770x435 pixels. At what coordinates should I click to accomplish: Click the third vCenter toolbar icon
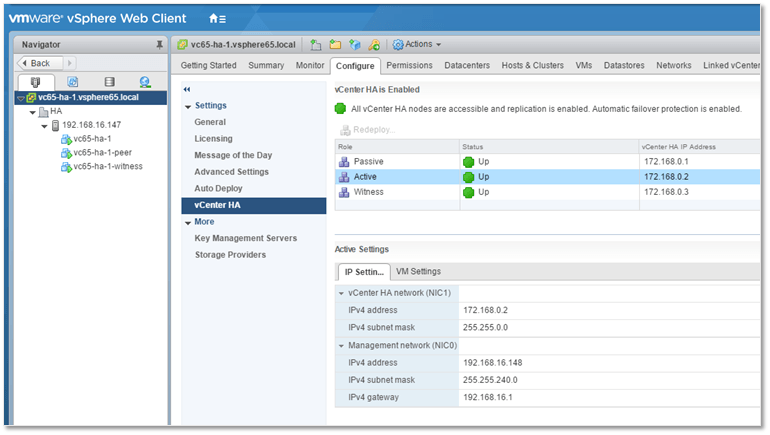coord(355,45)
